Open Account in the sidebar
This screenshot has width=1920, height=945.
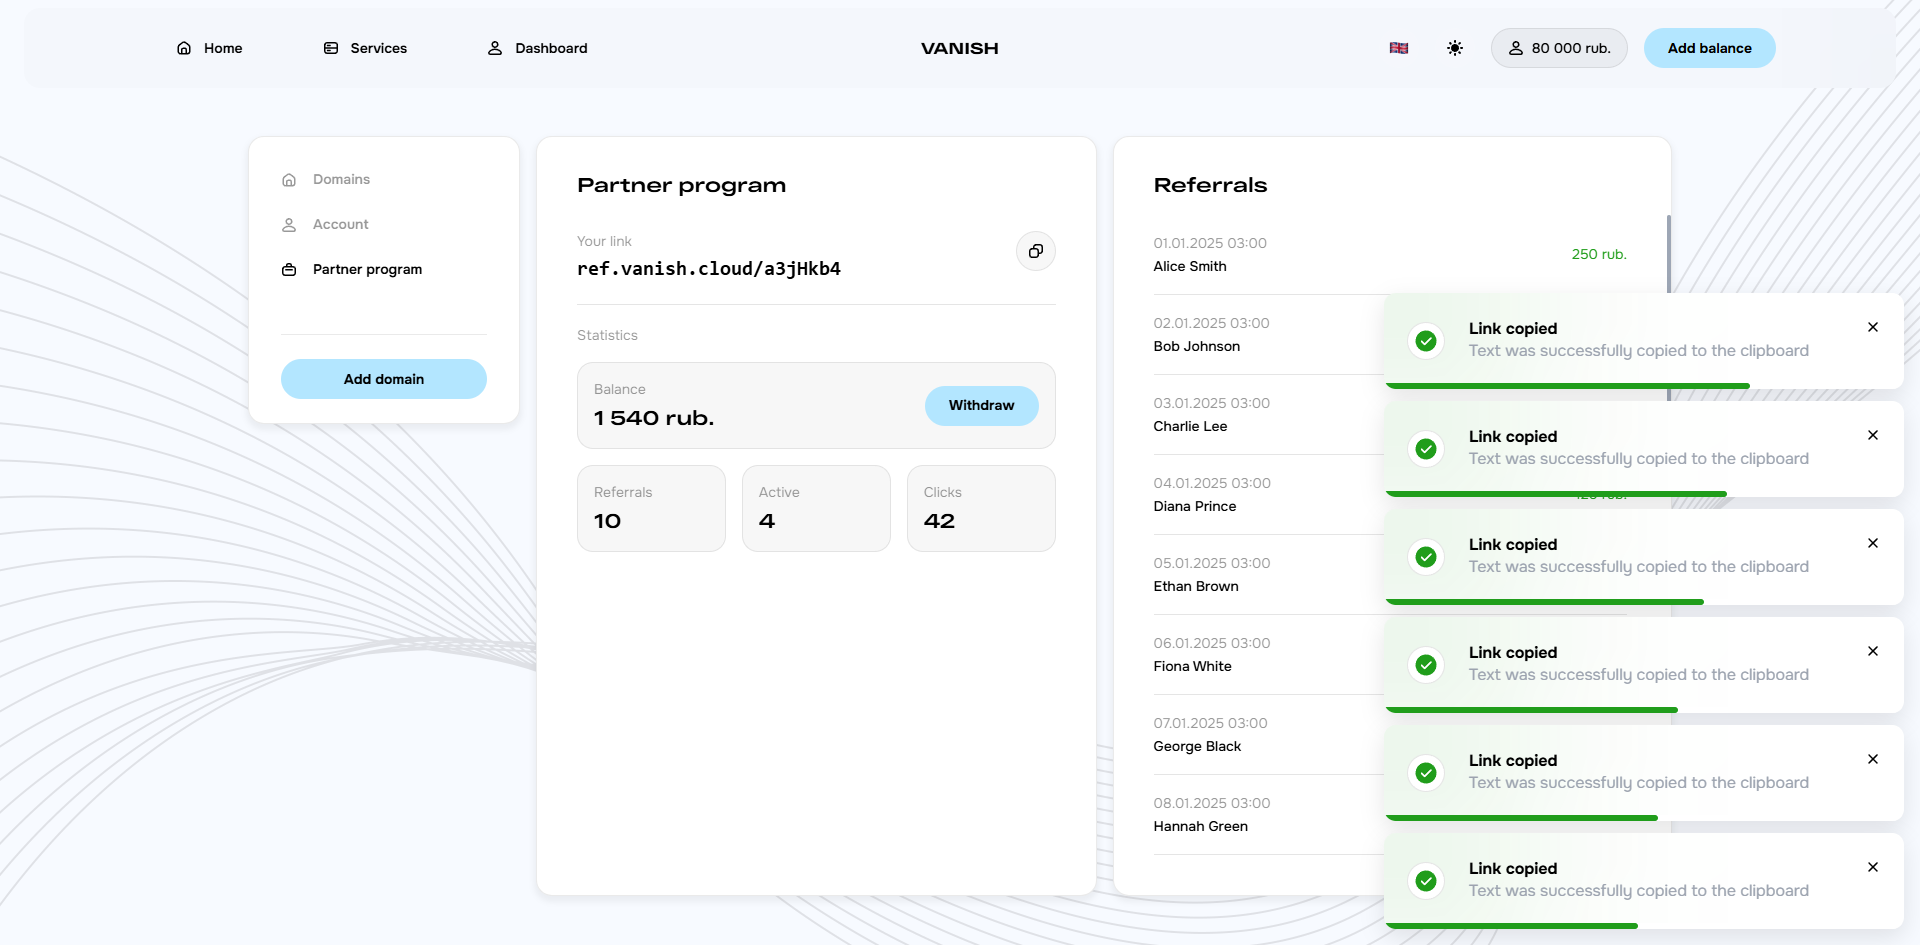coord(340,225)
